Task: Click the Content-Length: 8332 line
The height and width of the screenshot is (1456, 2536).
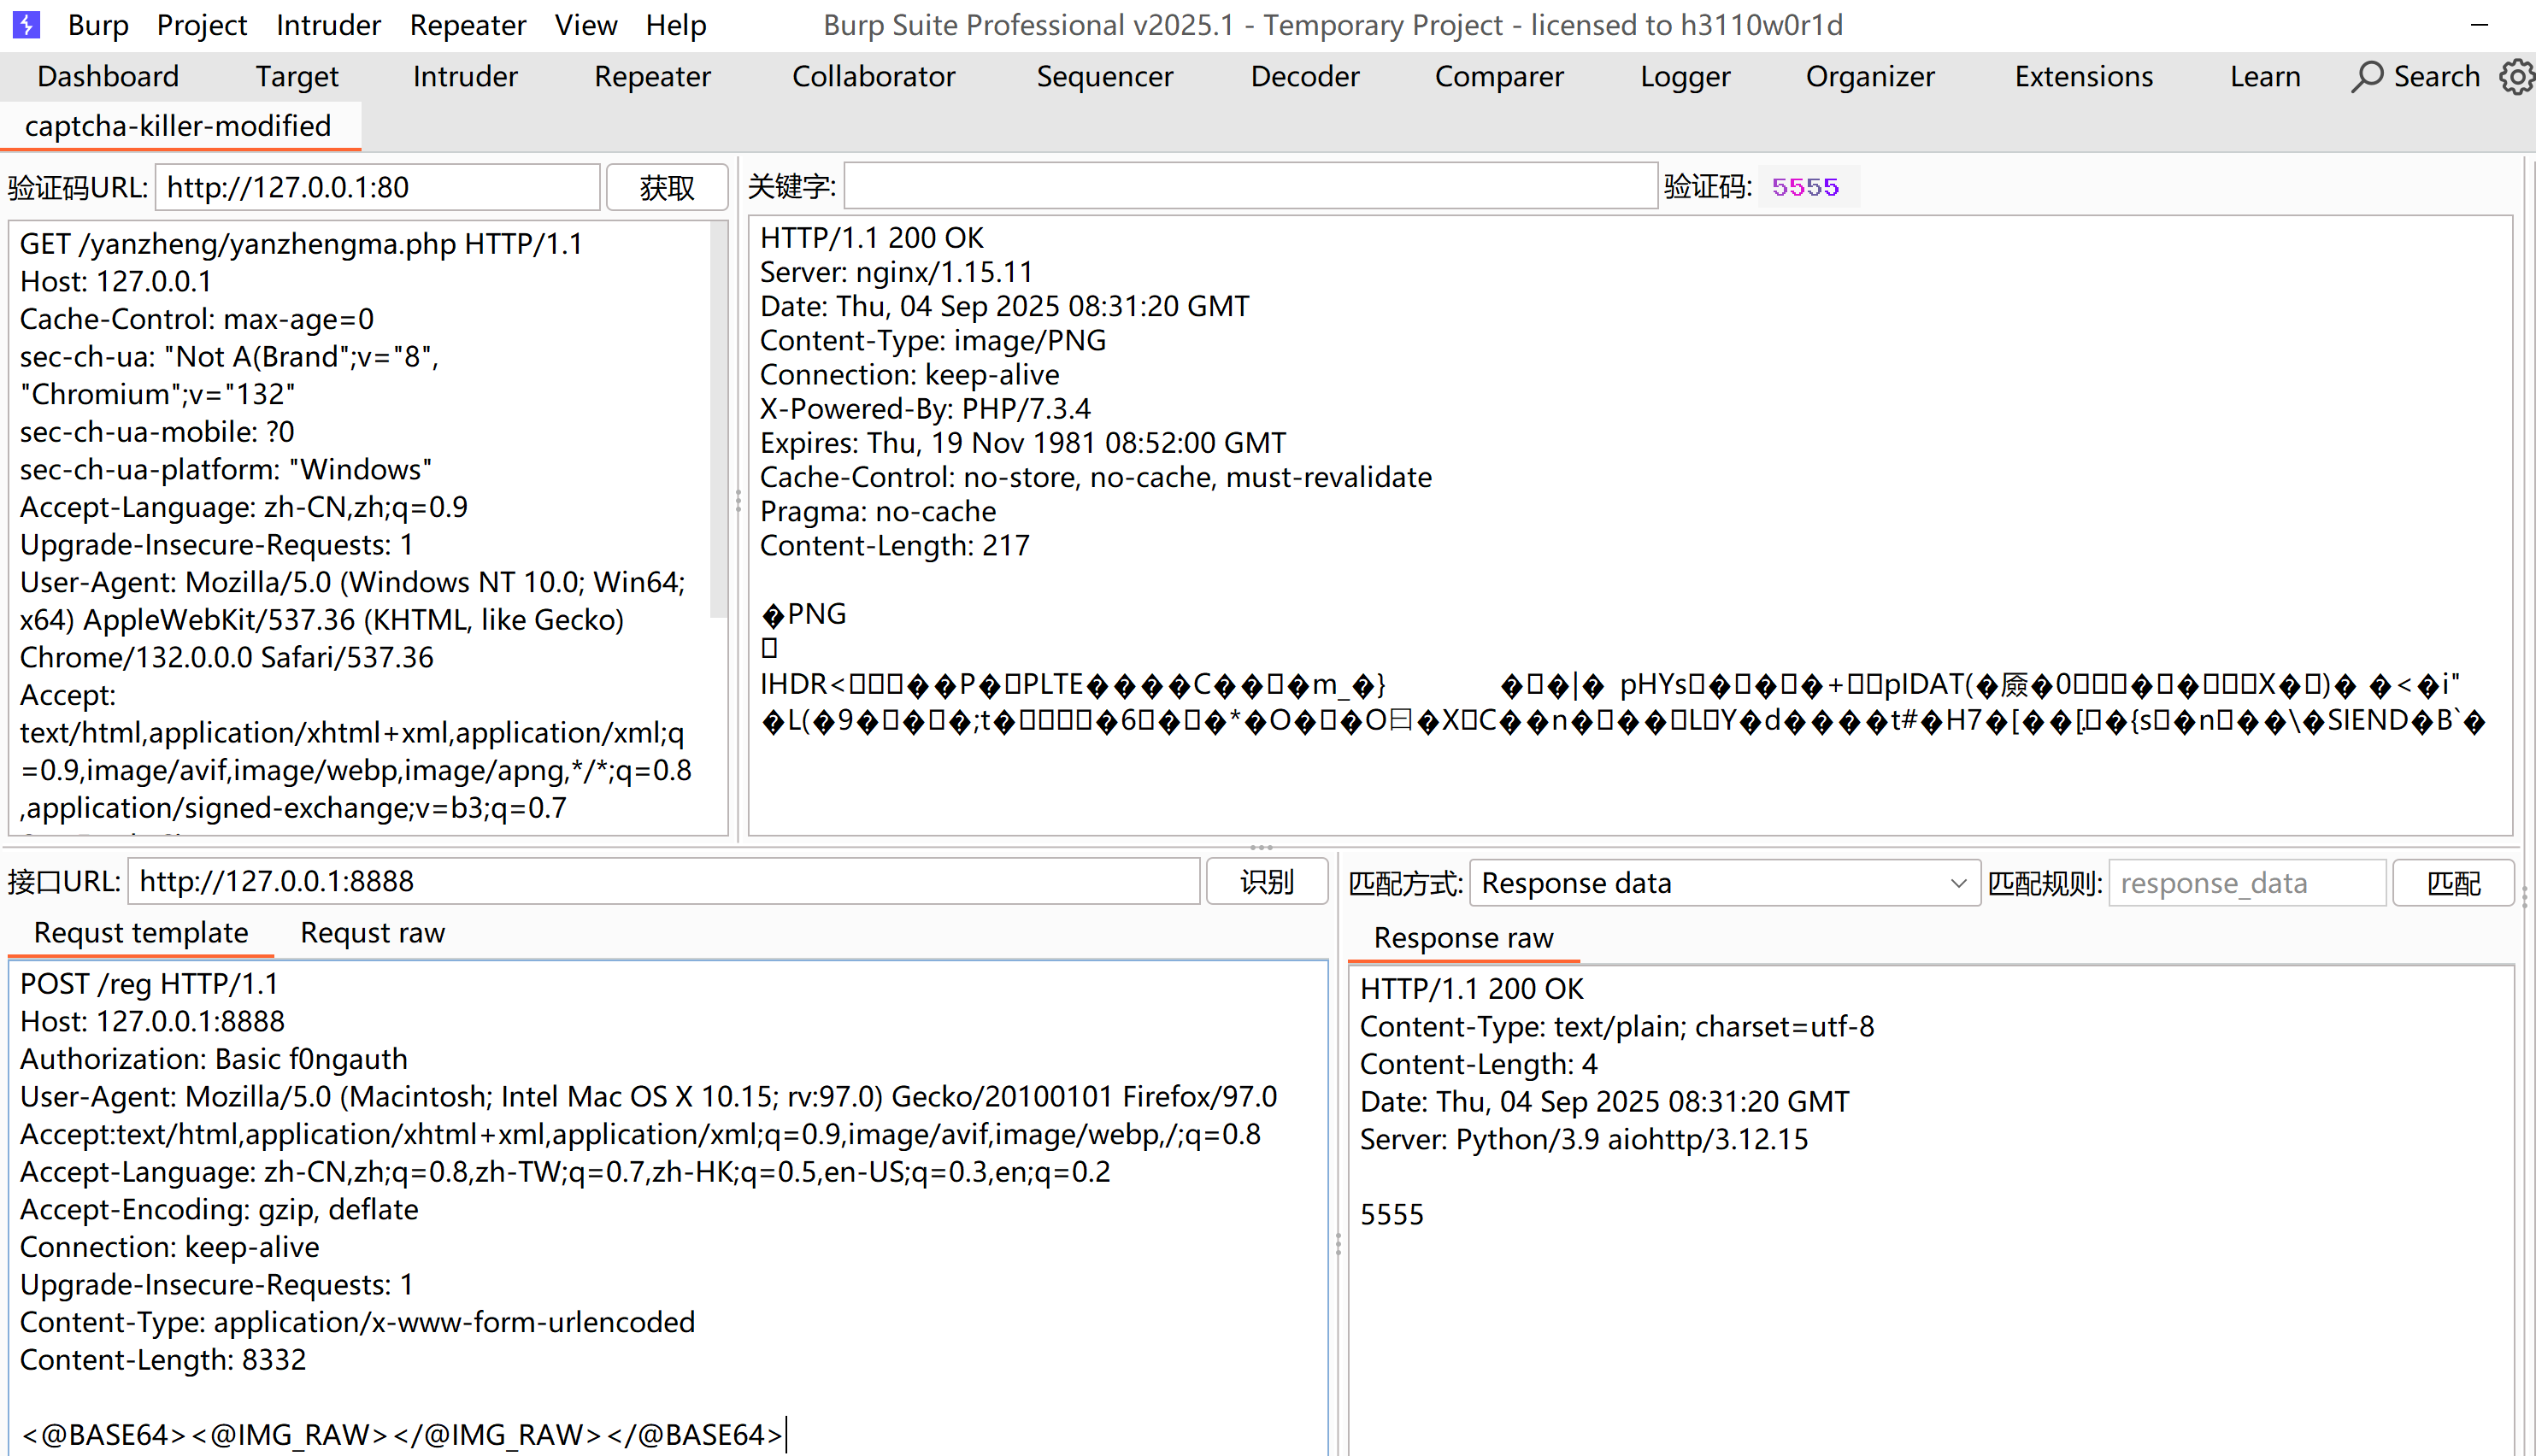Action: [163, 1360]
